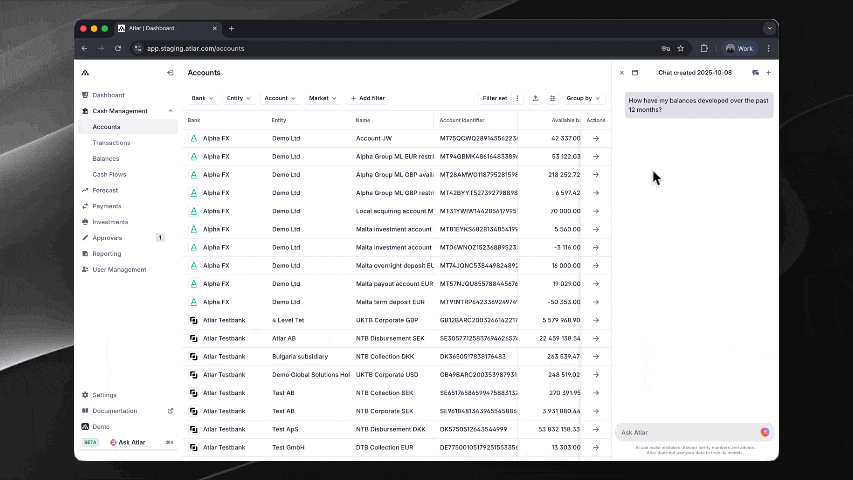Image resolution: width=853 pixels, height=480 pixels.
Task: Click the send button in chat input
Action: (x=765, y=432)
